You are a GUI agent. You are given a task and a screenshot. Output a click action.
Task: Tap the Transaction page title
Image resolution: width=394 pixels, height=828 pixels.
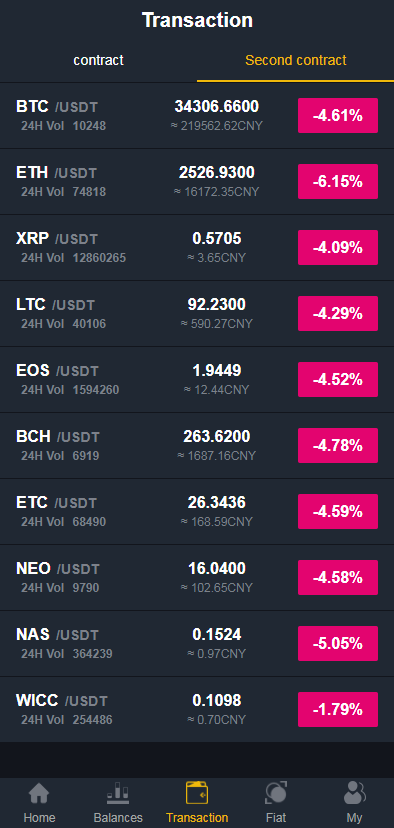[197, 21]
